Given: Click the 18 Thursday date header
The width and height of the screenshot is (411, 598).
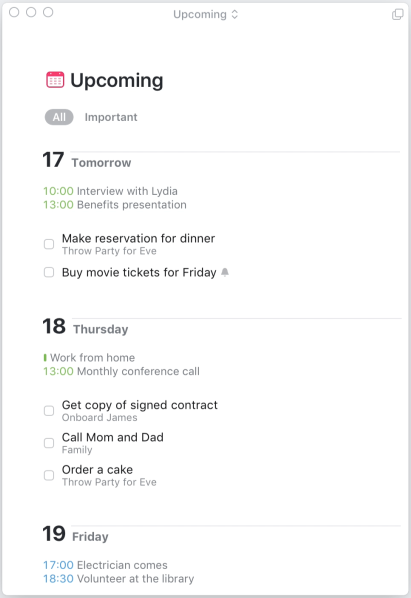Looking at the screenshot, I should pyautogui.click(x=85, y=326).
